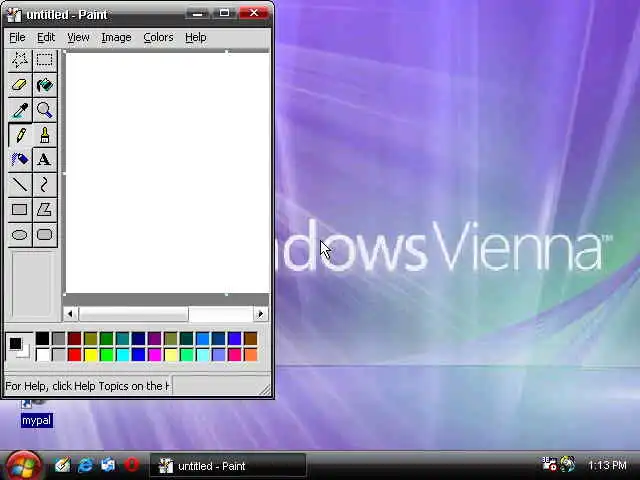Select the Free-Form Select tool

click(x=20, y=60)
